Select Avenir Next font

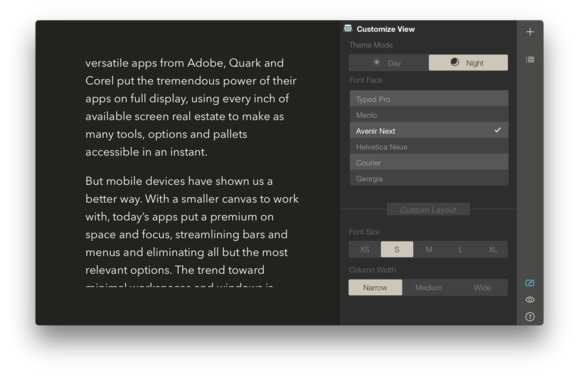[x=429, y=131]
